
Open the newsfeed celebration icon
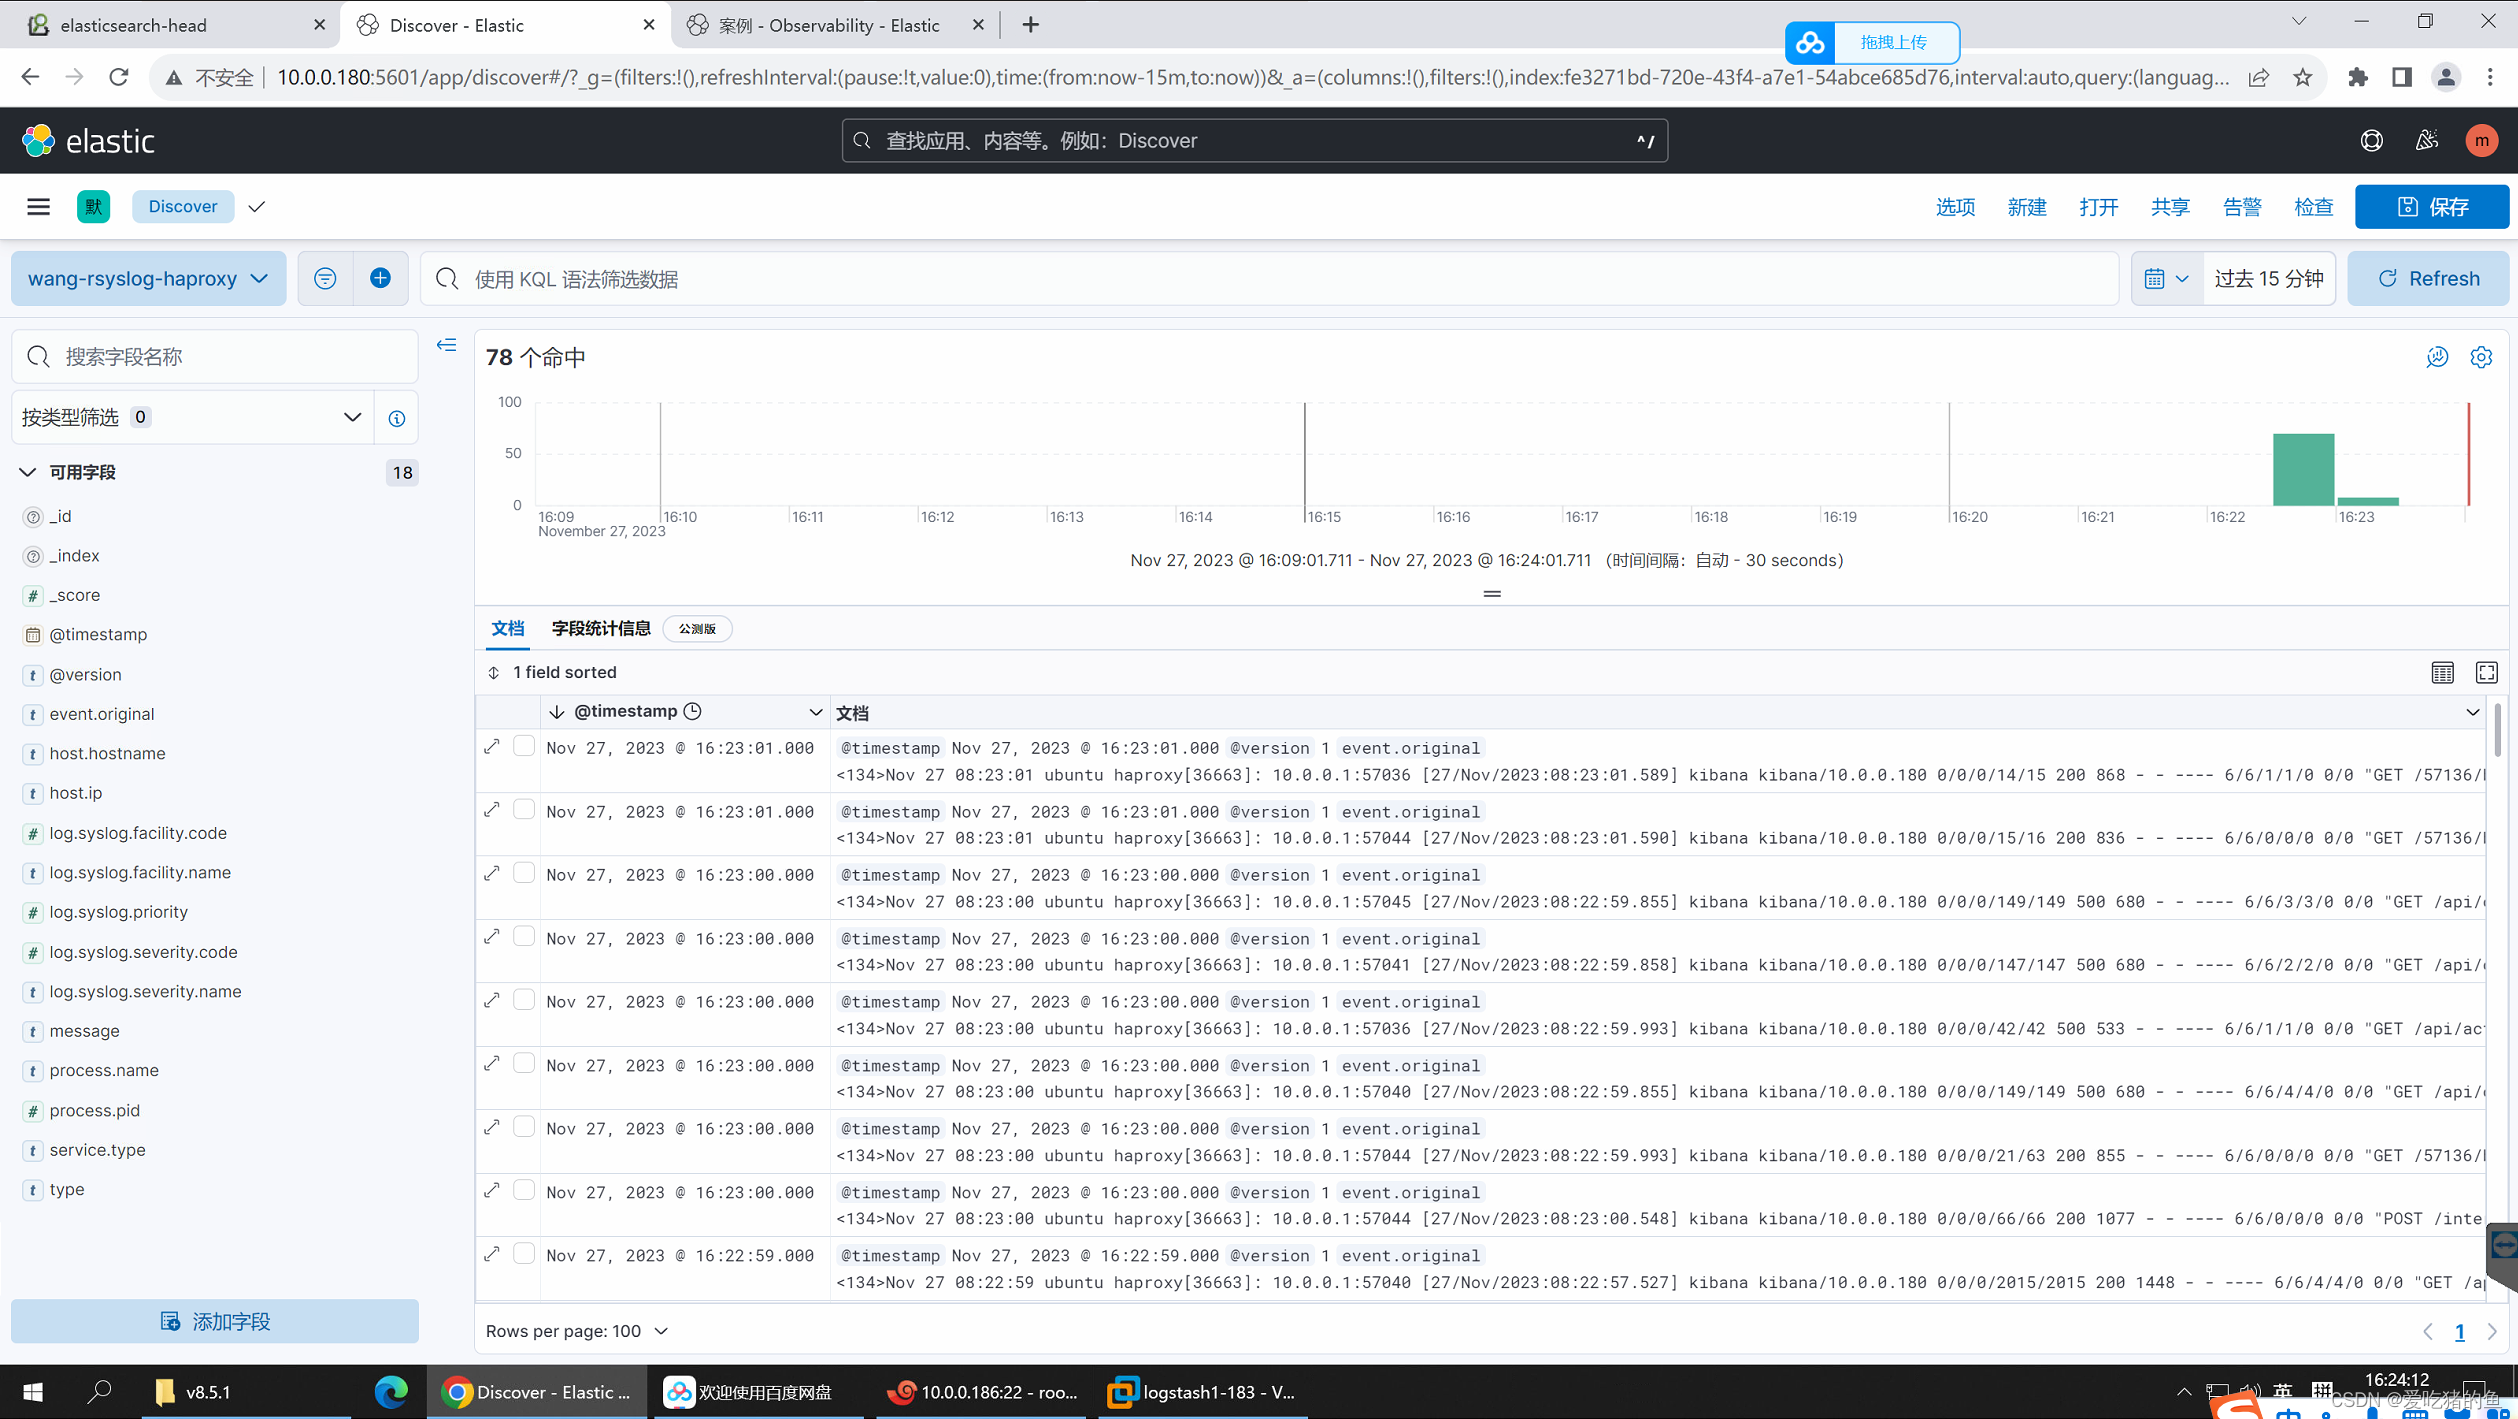click(2427, 141)
